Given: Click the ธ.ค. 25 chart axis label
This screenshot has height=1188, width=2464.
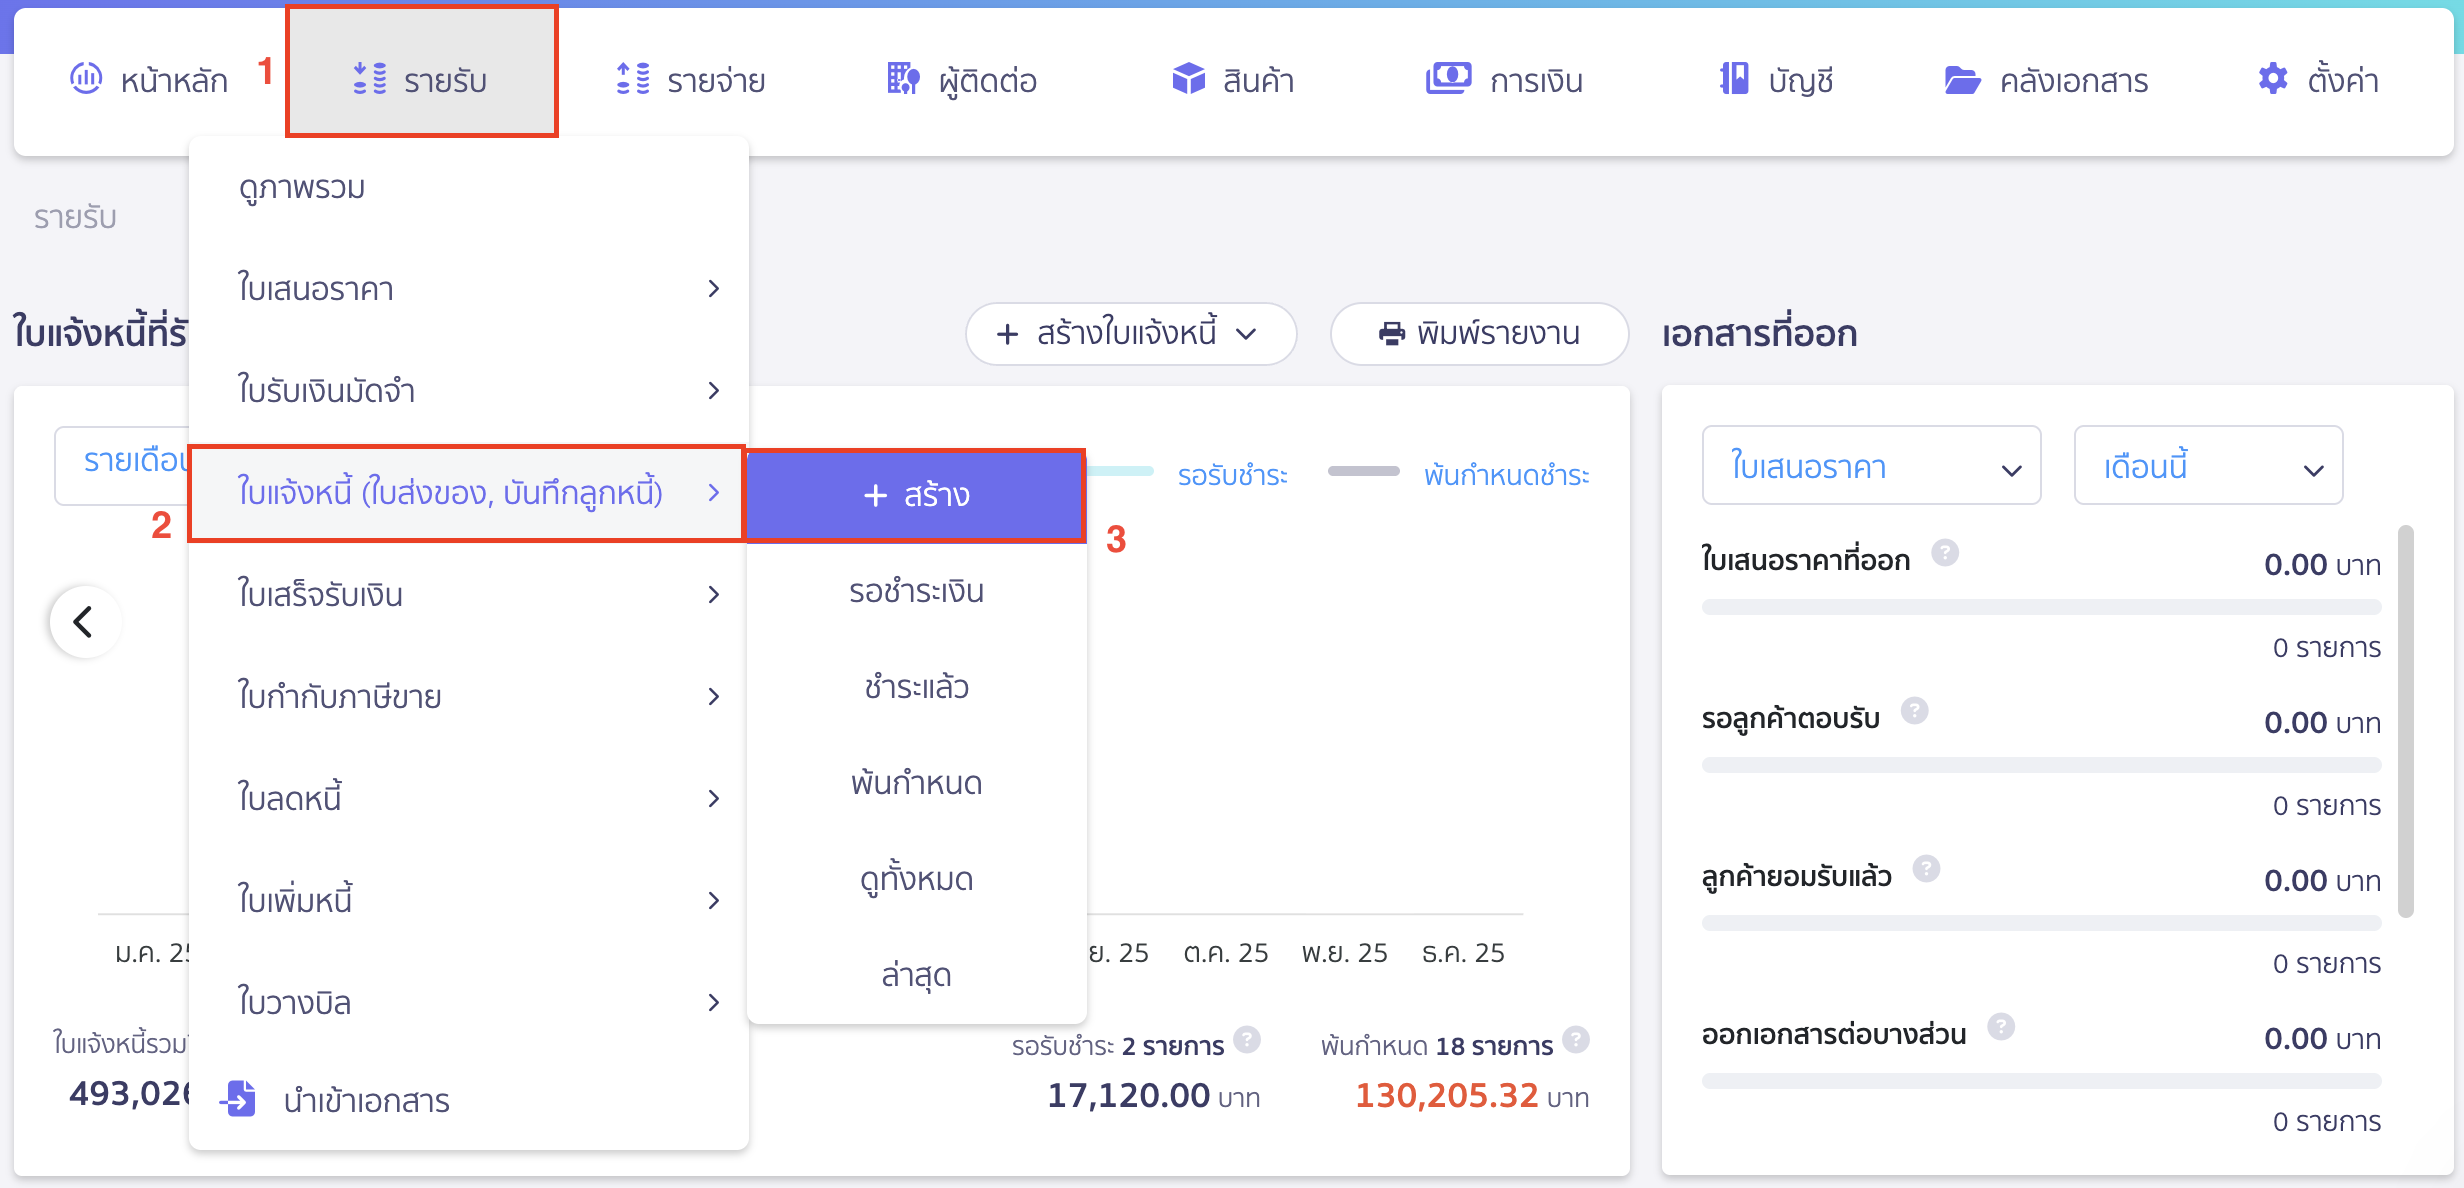Looking at the screenshot, I should pyautogui.click(x=1463, y=953).
